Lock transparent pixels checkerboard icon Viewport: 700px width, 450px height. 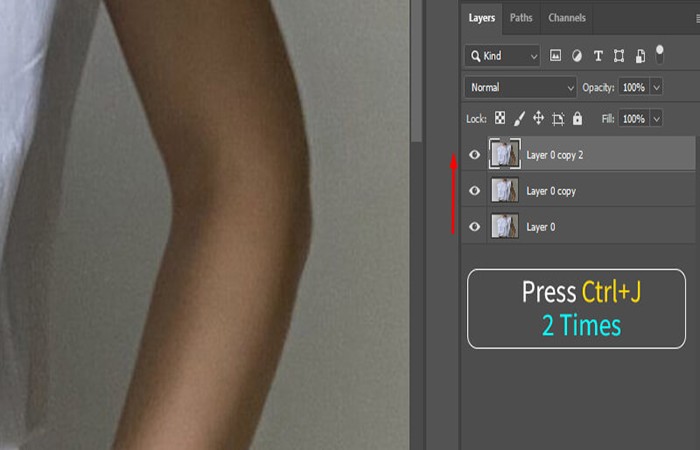(500, 118)
